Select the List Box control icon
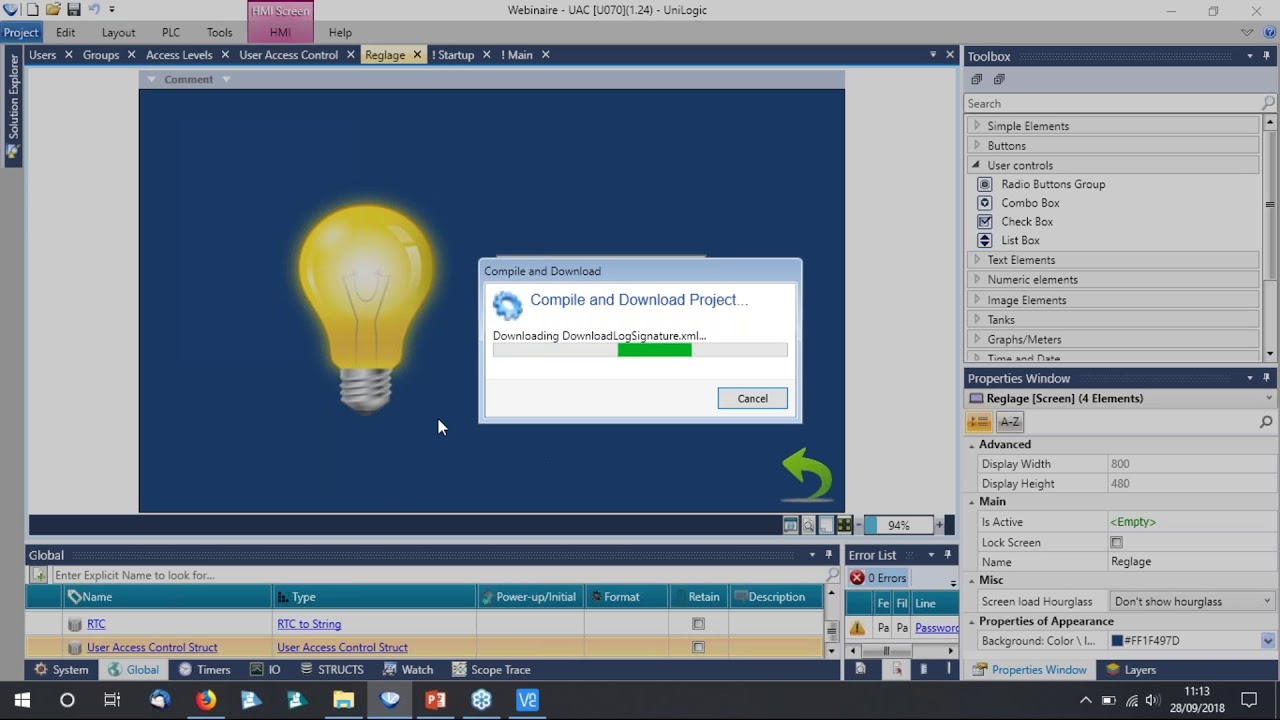 [x=985, y=240]
